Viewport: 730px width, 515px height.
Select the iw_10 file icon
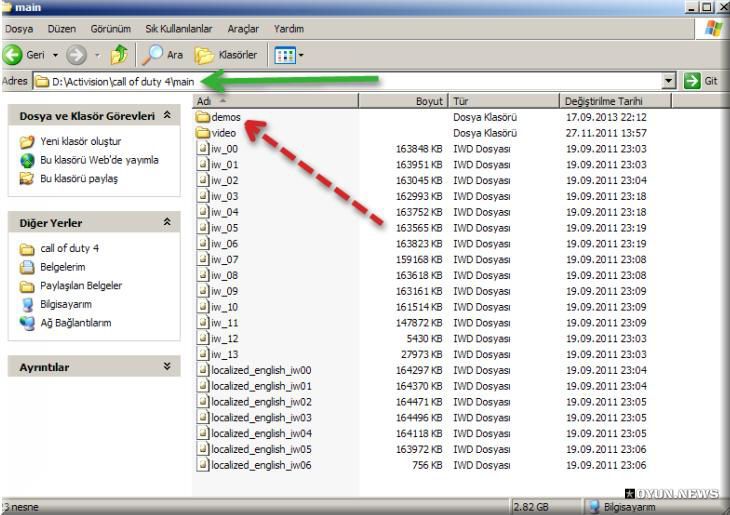tap(203, 307)
